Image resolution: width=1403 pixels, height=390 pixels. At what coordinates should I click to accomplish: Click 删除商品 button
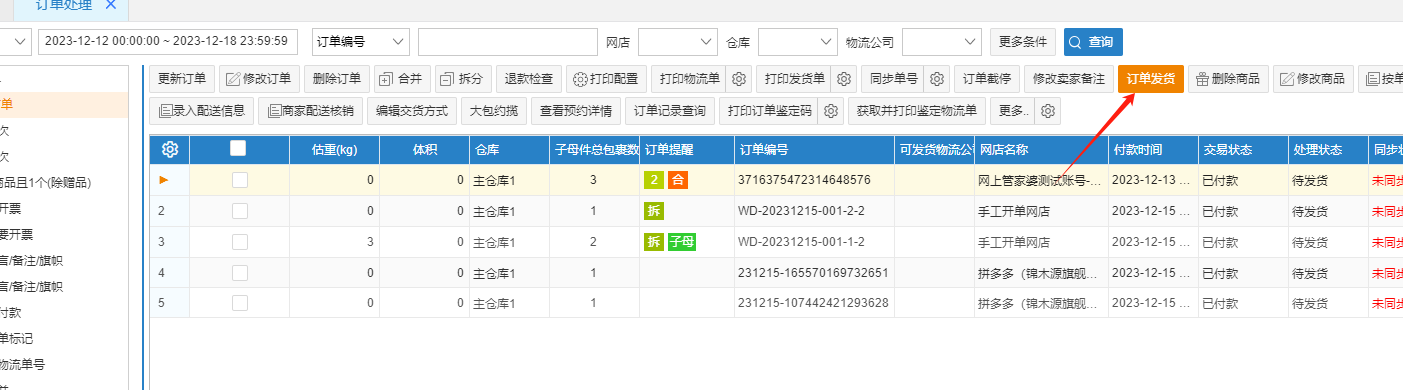coord(1228,79)
